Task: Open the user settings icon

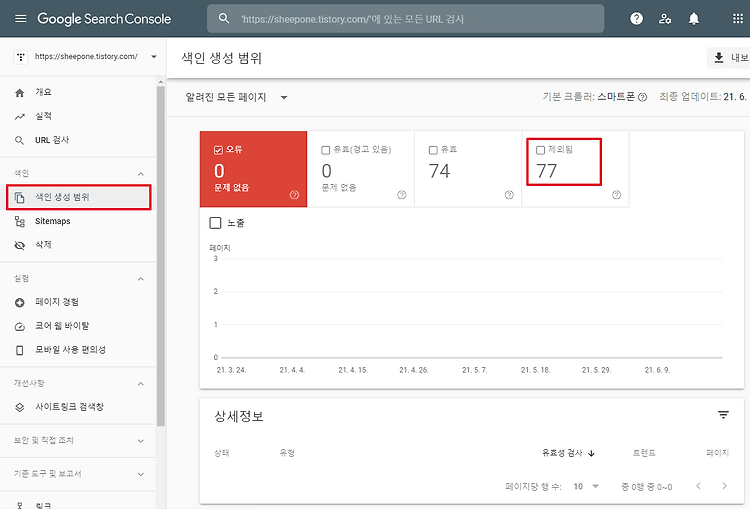Action: click(x=665, y=19)
